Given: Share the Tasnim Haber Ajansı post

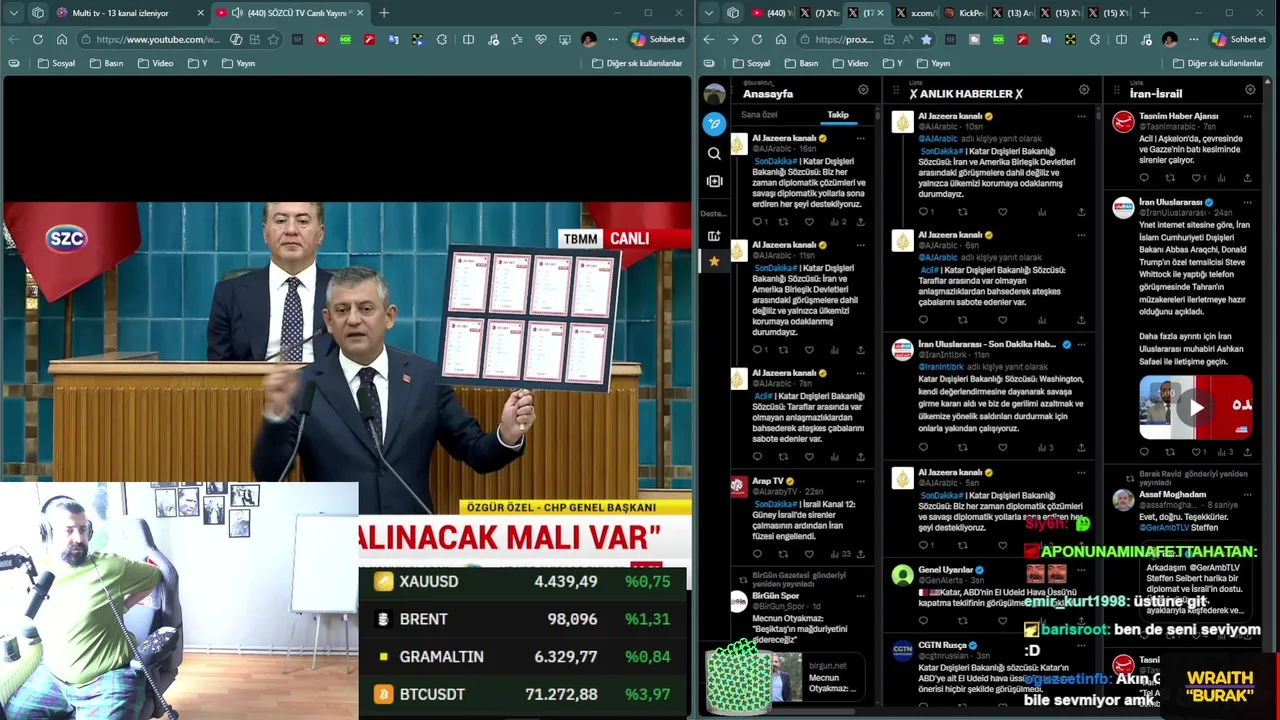Looking at the screenshot, I should (x=1247, y=178).
